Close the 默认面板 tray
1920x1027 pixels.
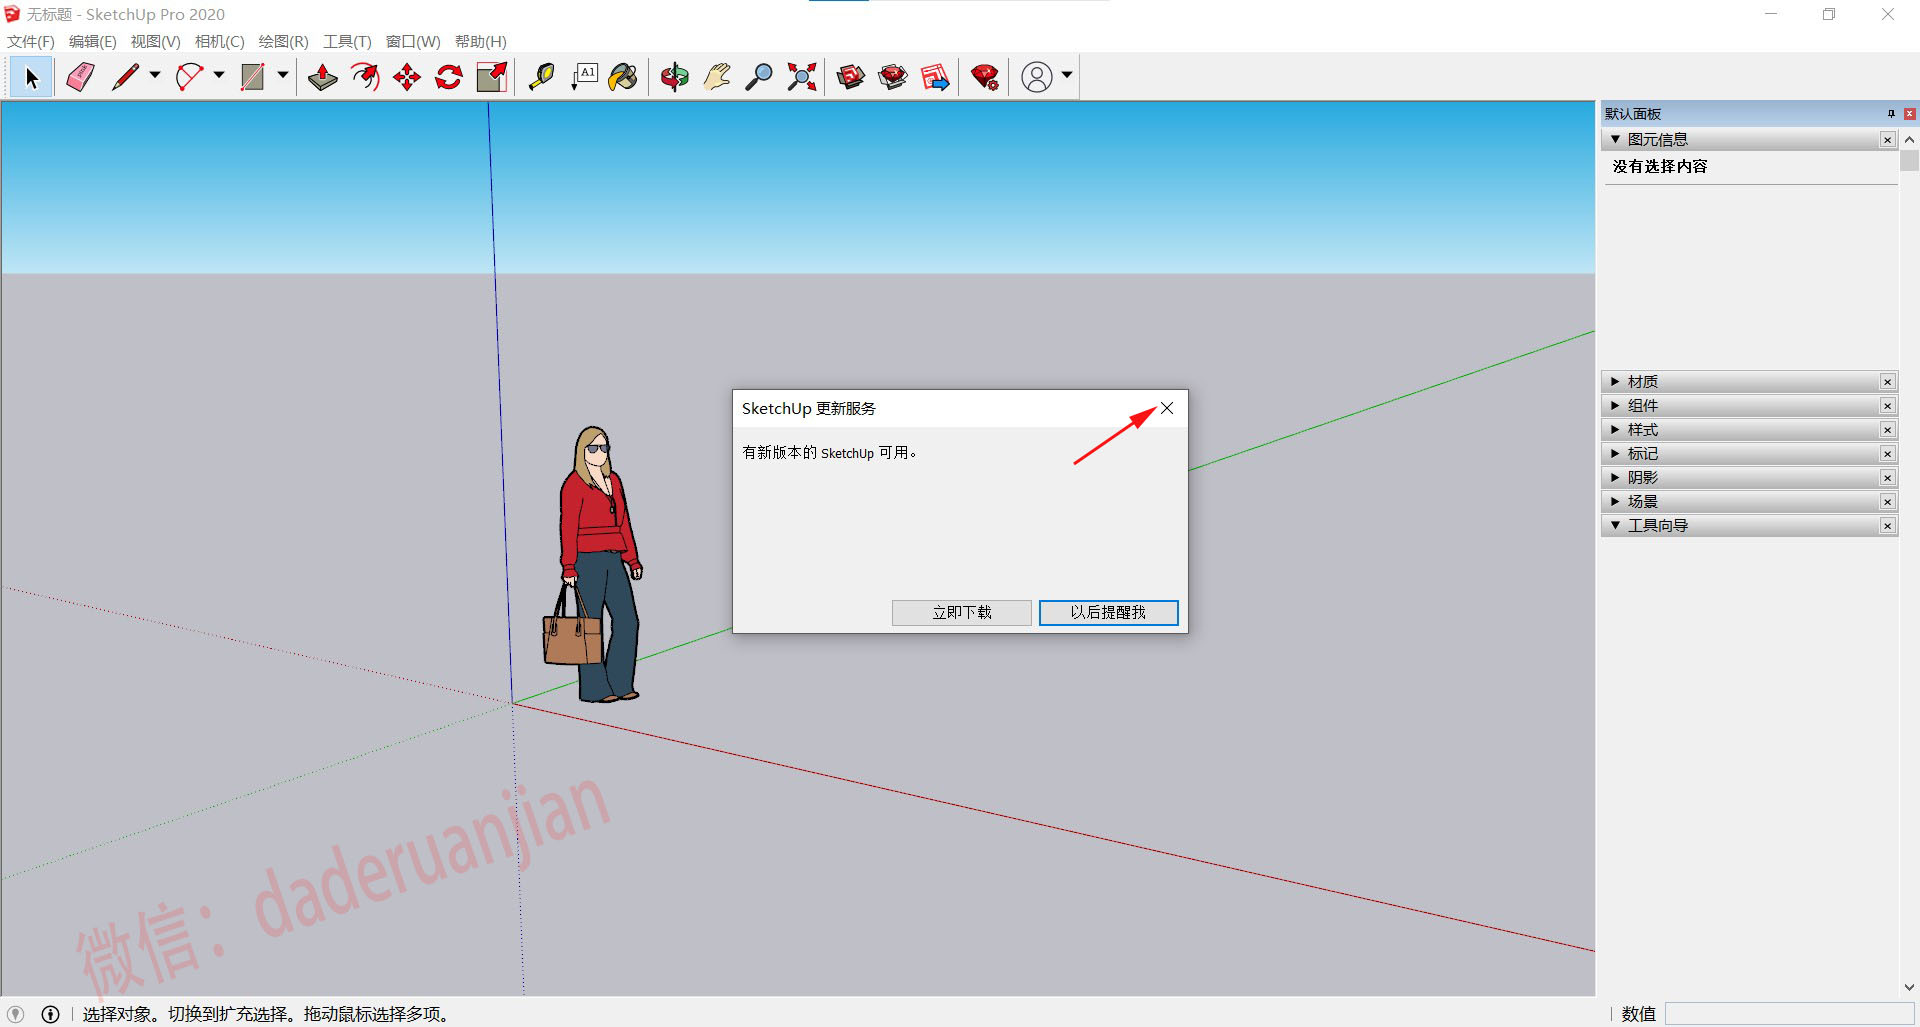[x=1909, y=114]
